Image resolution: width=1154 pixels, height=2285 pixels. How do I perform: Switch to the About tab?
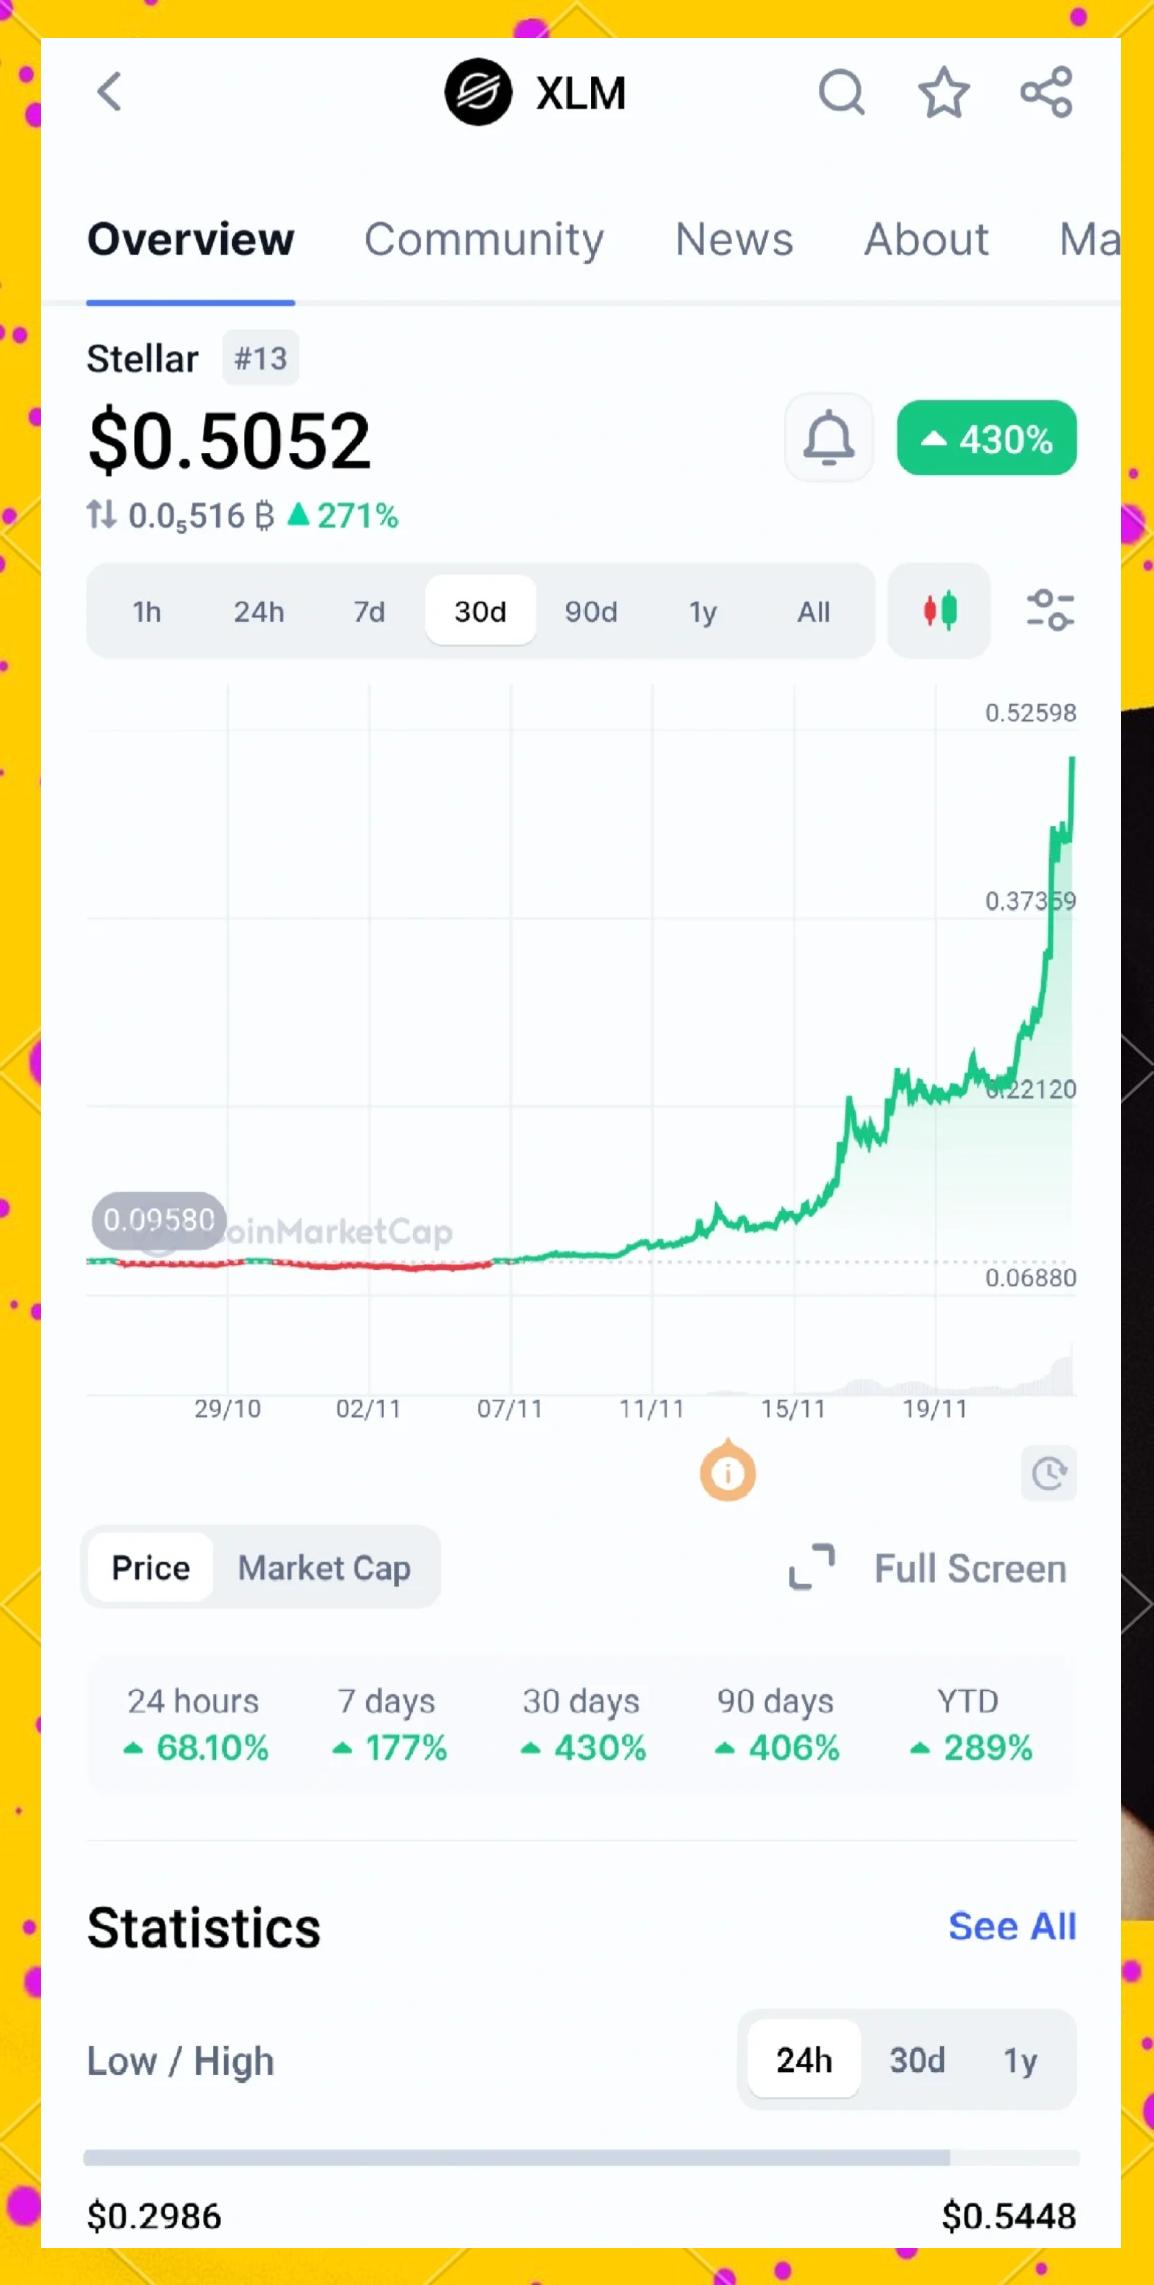[x=925, y=239]
